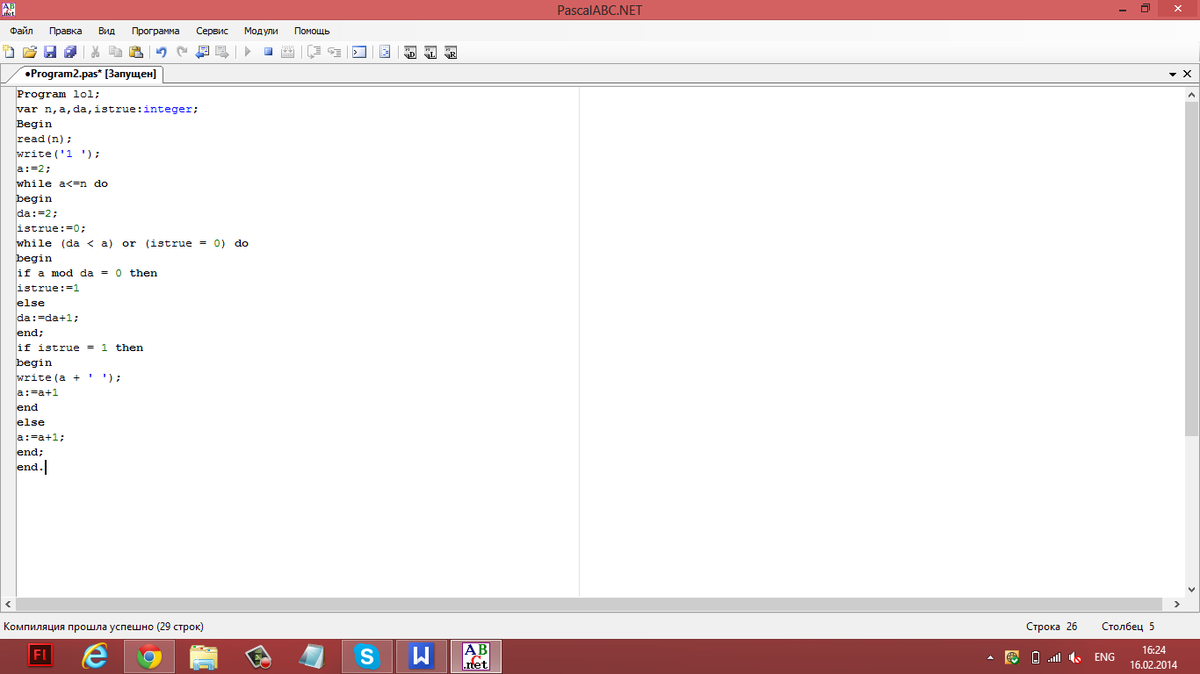Open the Сервис menu
This screenshot has width=1200, height=674.
(x=212, y=31)
